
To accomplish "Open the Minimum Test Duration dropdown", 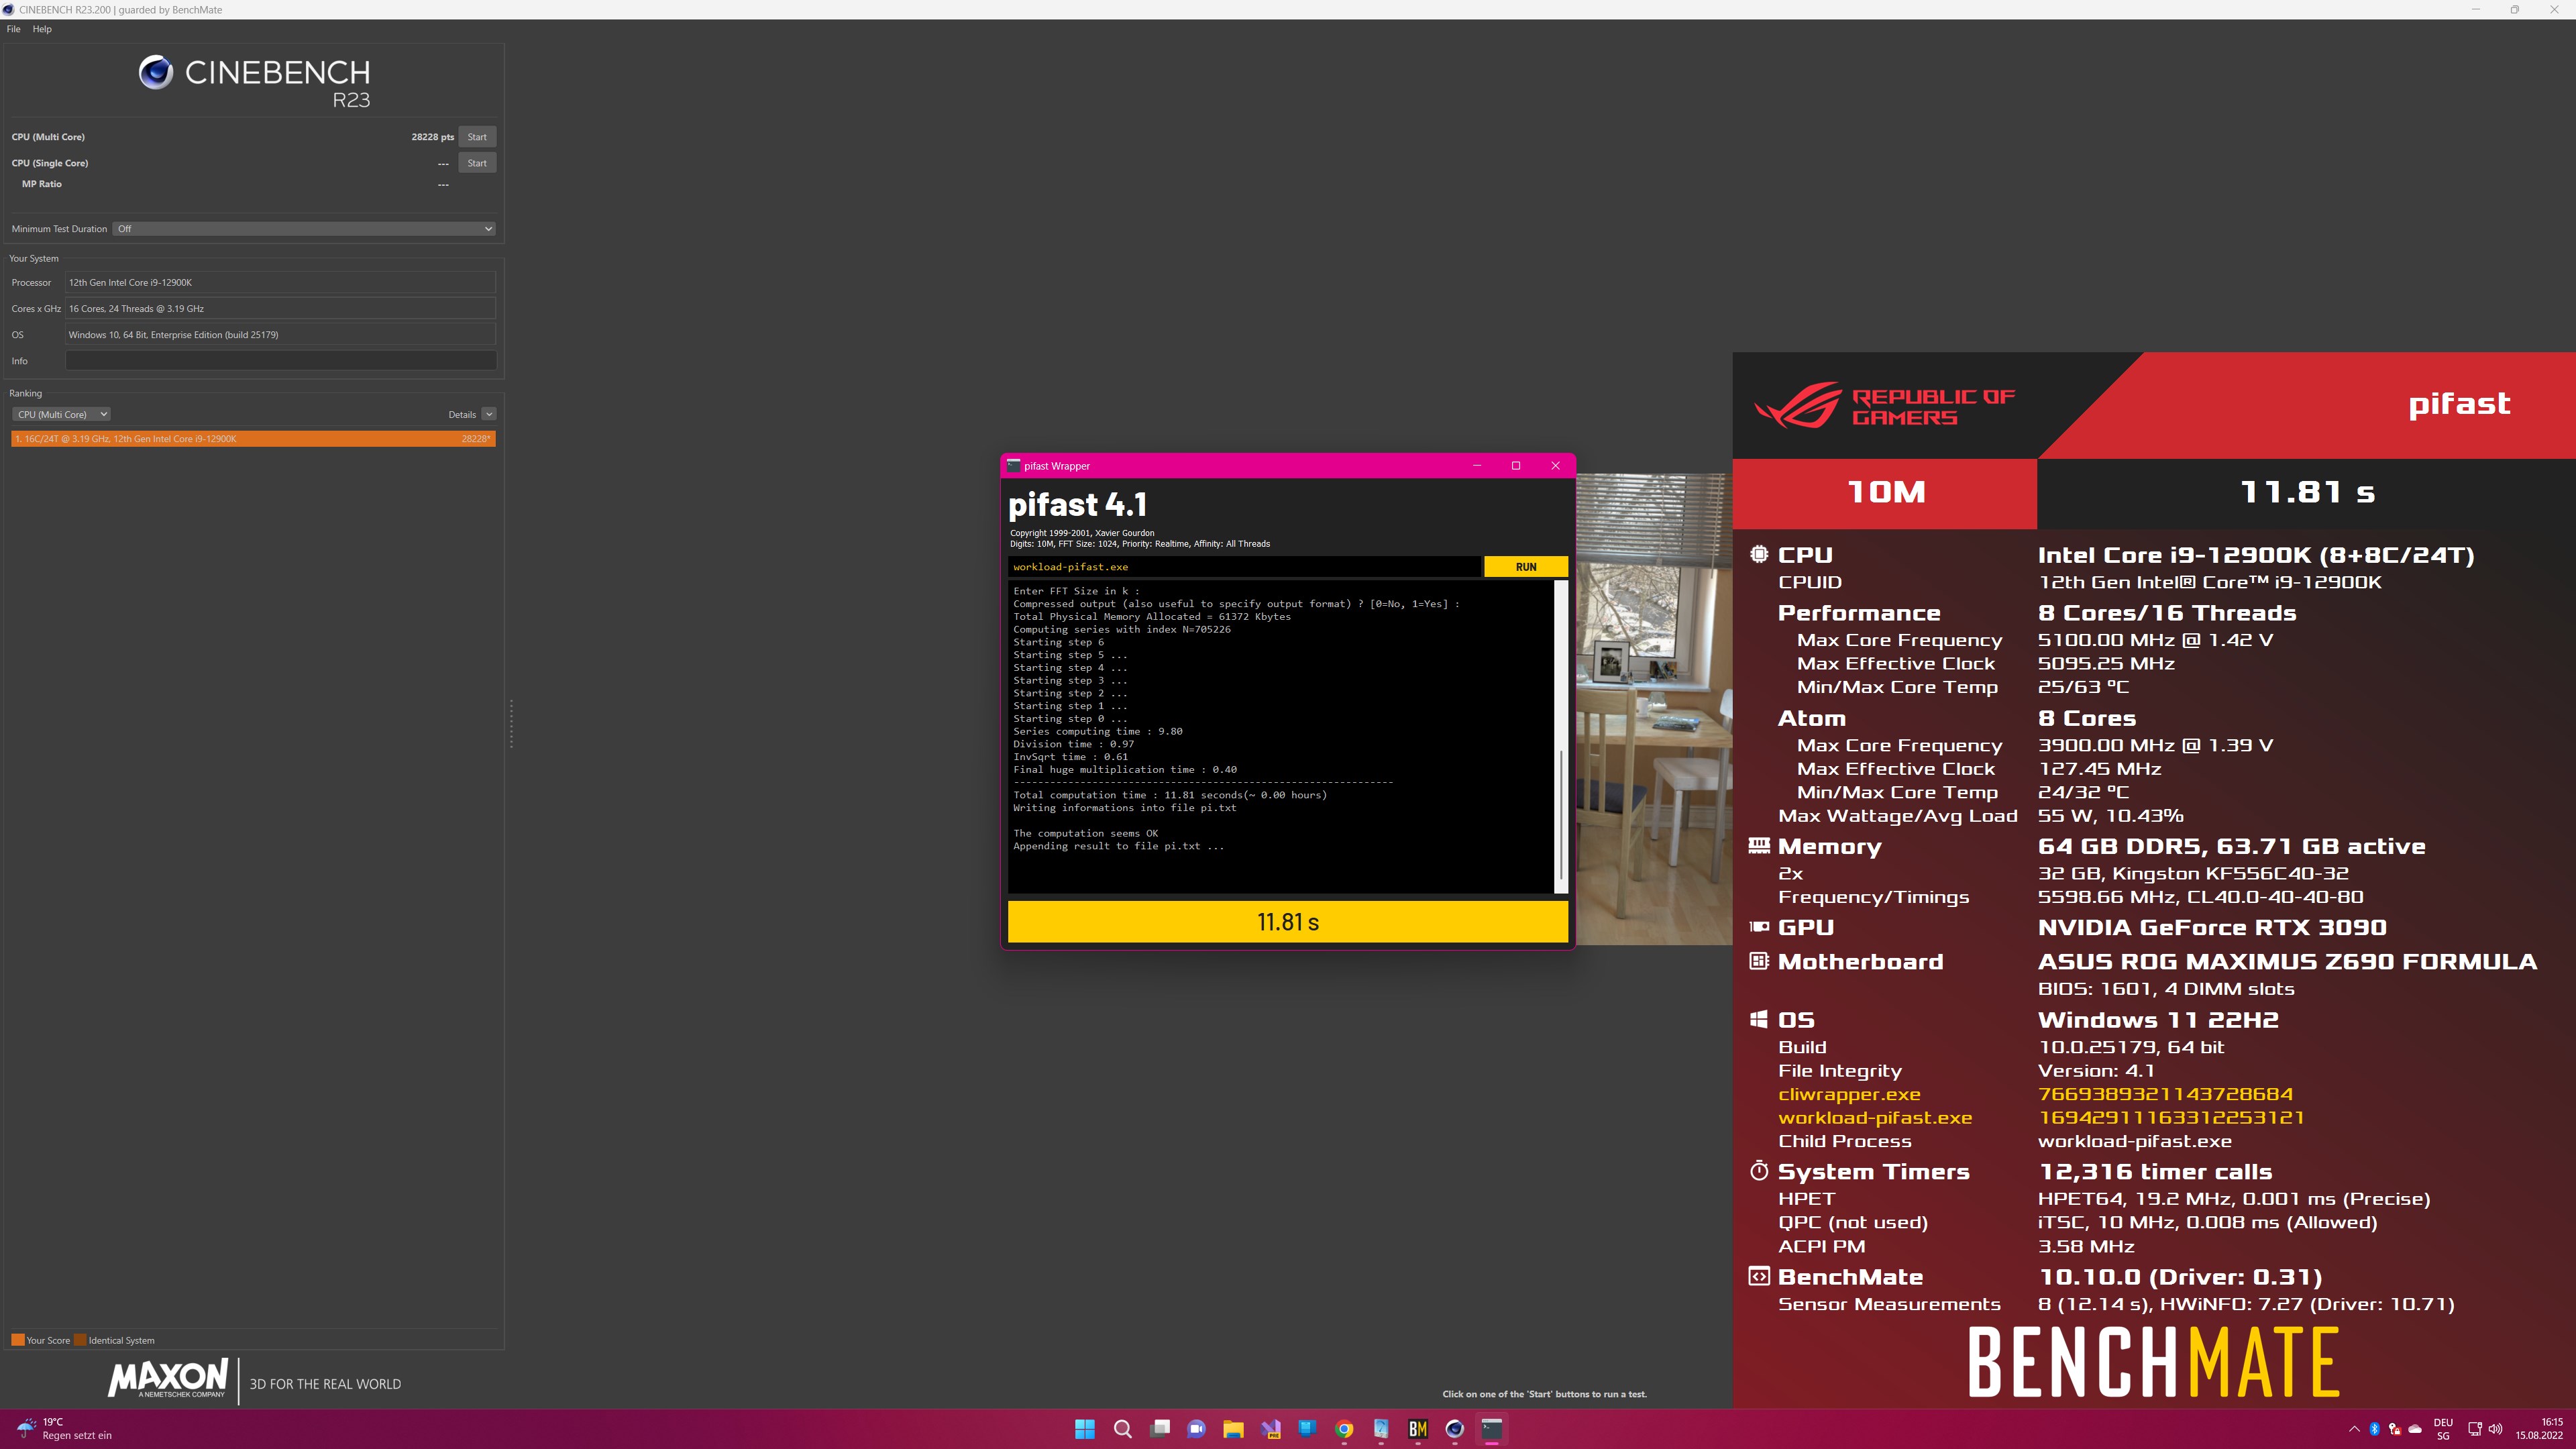I will (304, 229).
